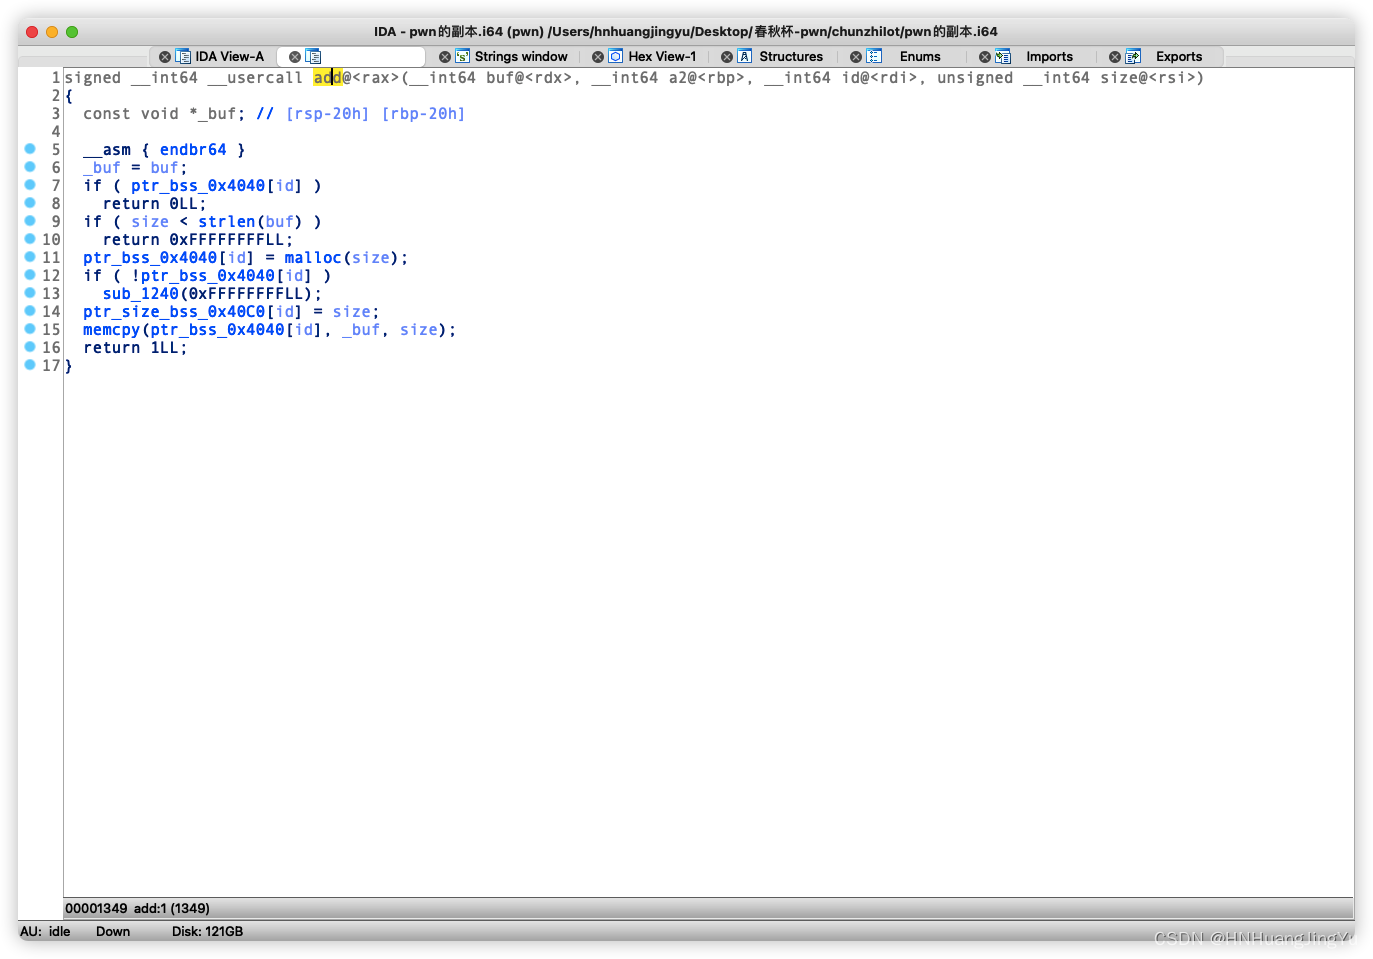Screen dimensions: 1373x959
Task: Close the Exports tab
Action: pyautogui.click(x=1115, y=57)
